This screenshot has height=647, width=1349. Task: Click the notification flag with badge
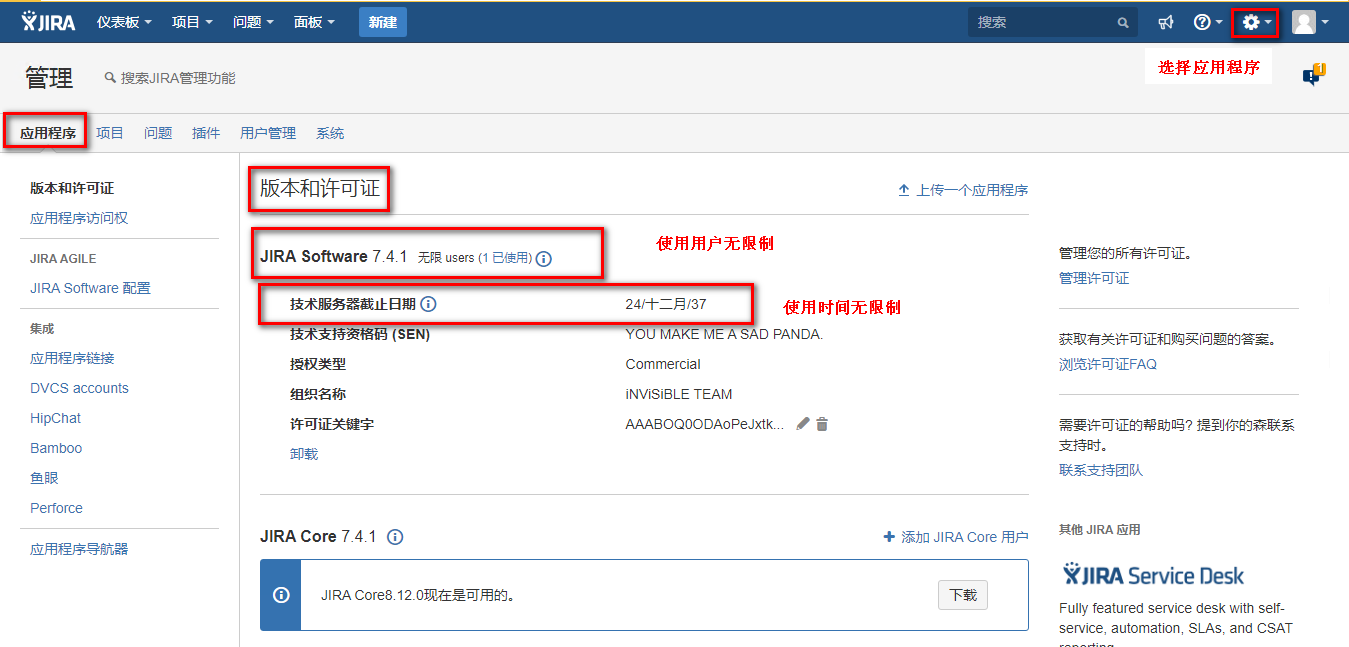(x=1313, y=74)
